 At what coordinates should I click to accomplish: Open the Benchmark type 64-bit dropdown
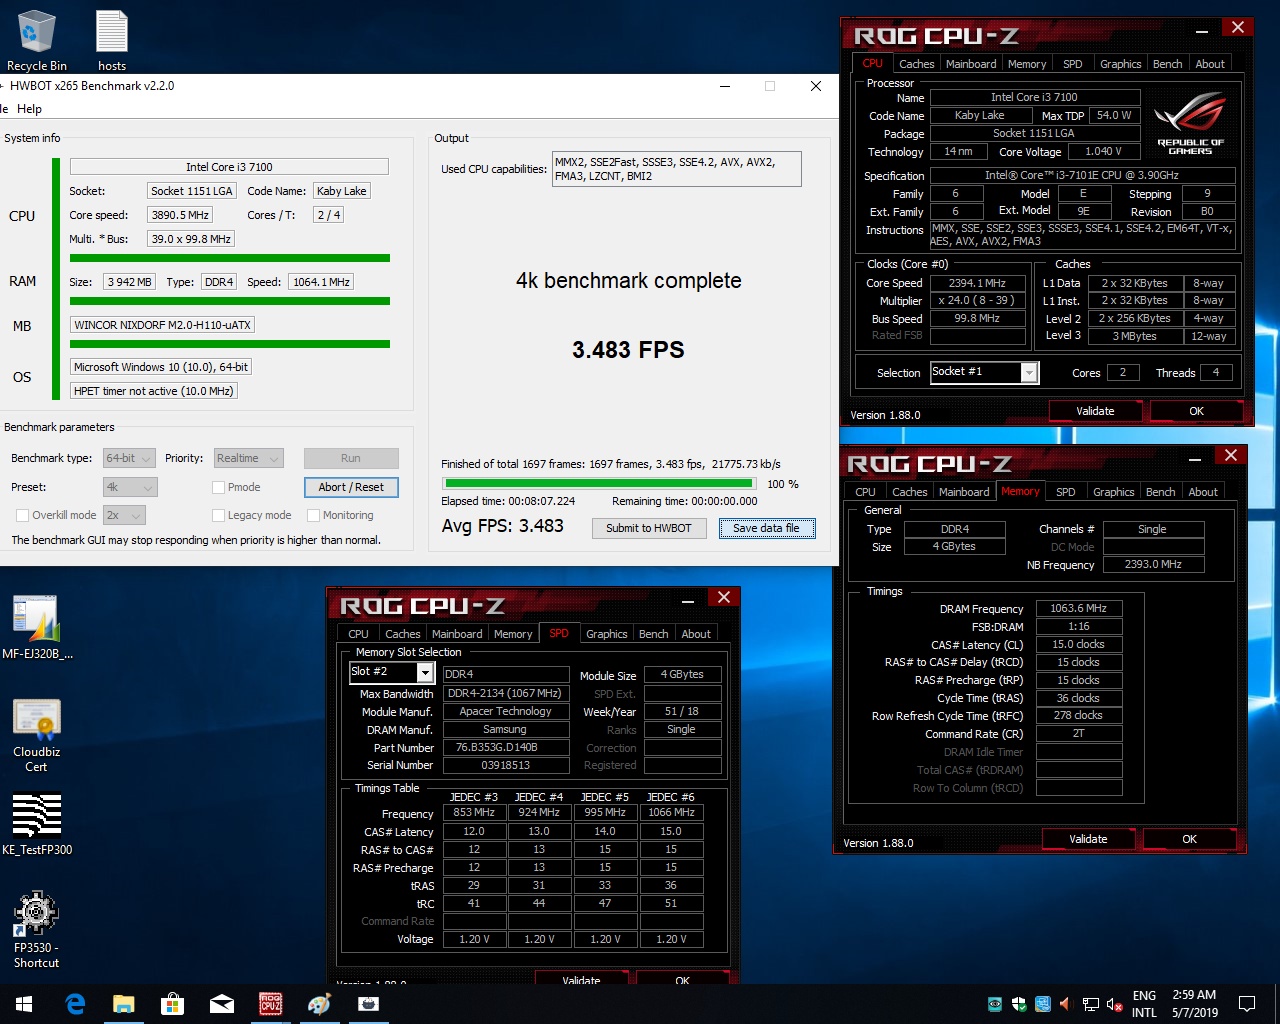point(129,458)
